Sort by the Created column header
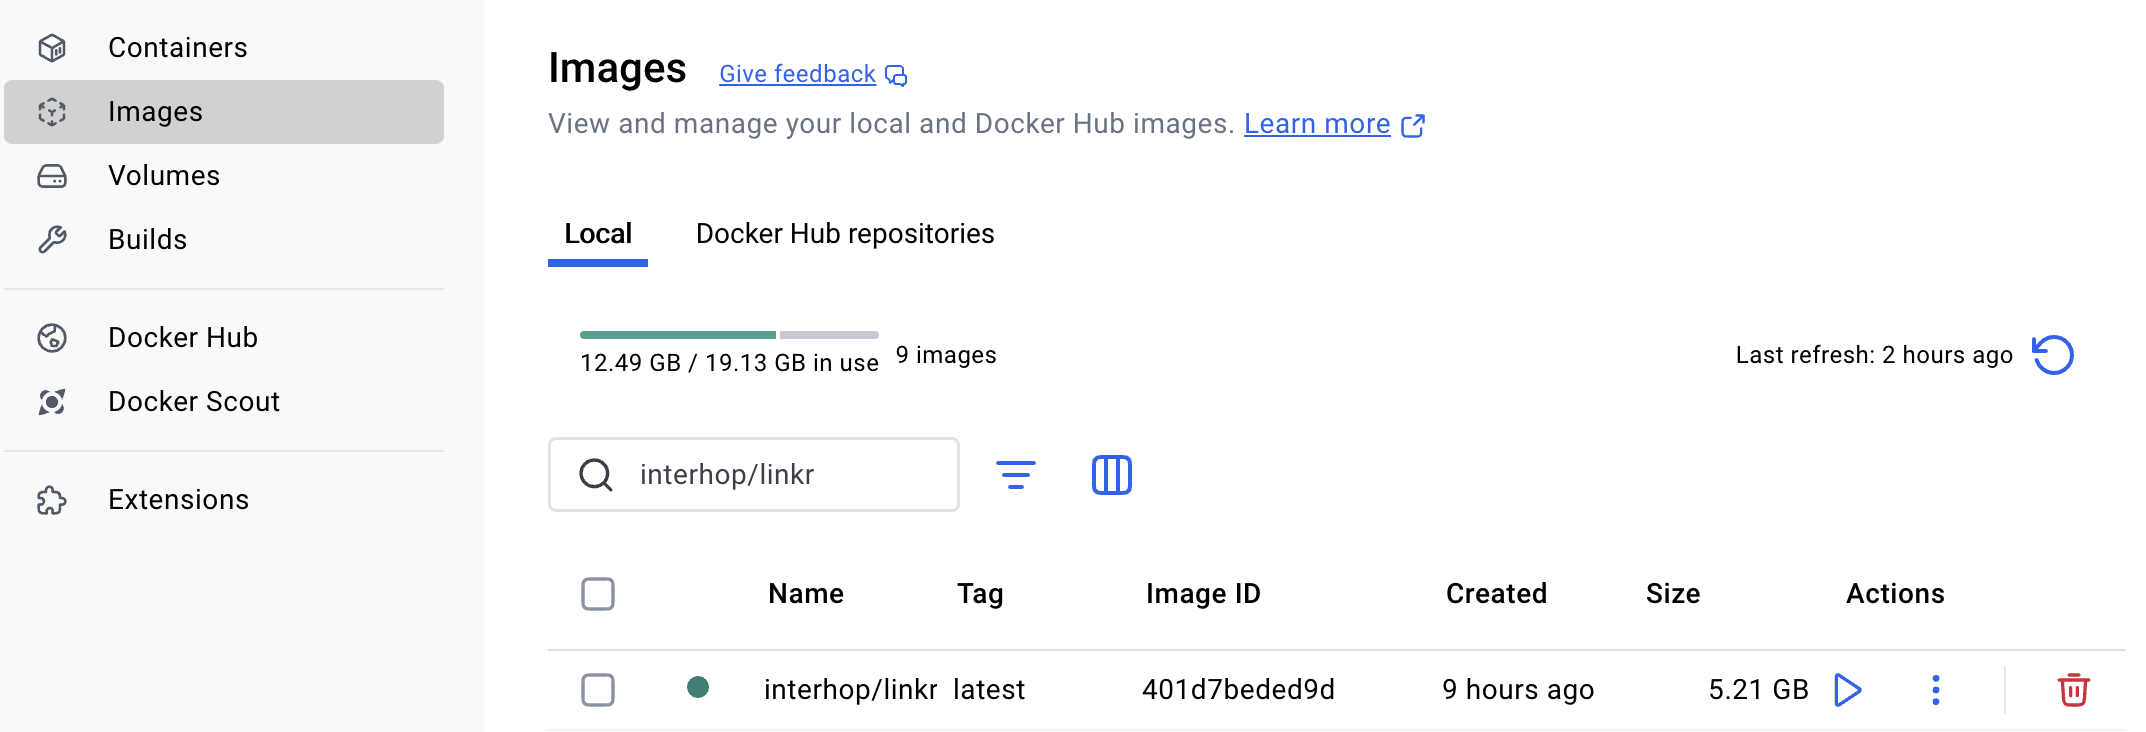This screenshot has width=2146, height=732. (x=1496, y=594)
